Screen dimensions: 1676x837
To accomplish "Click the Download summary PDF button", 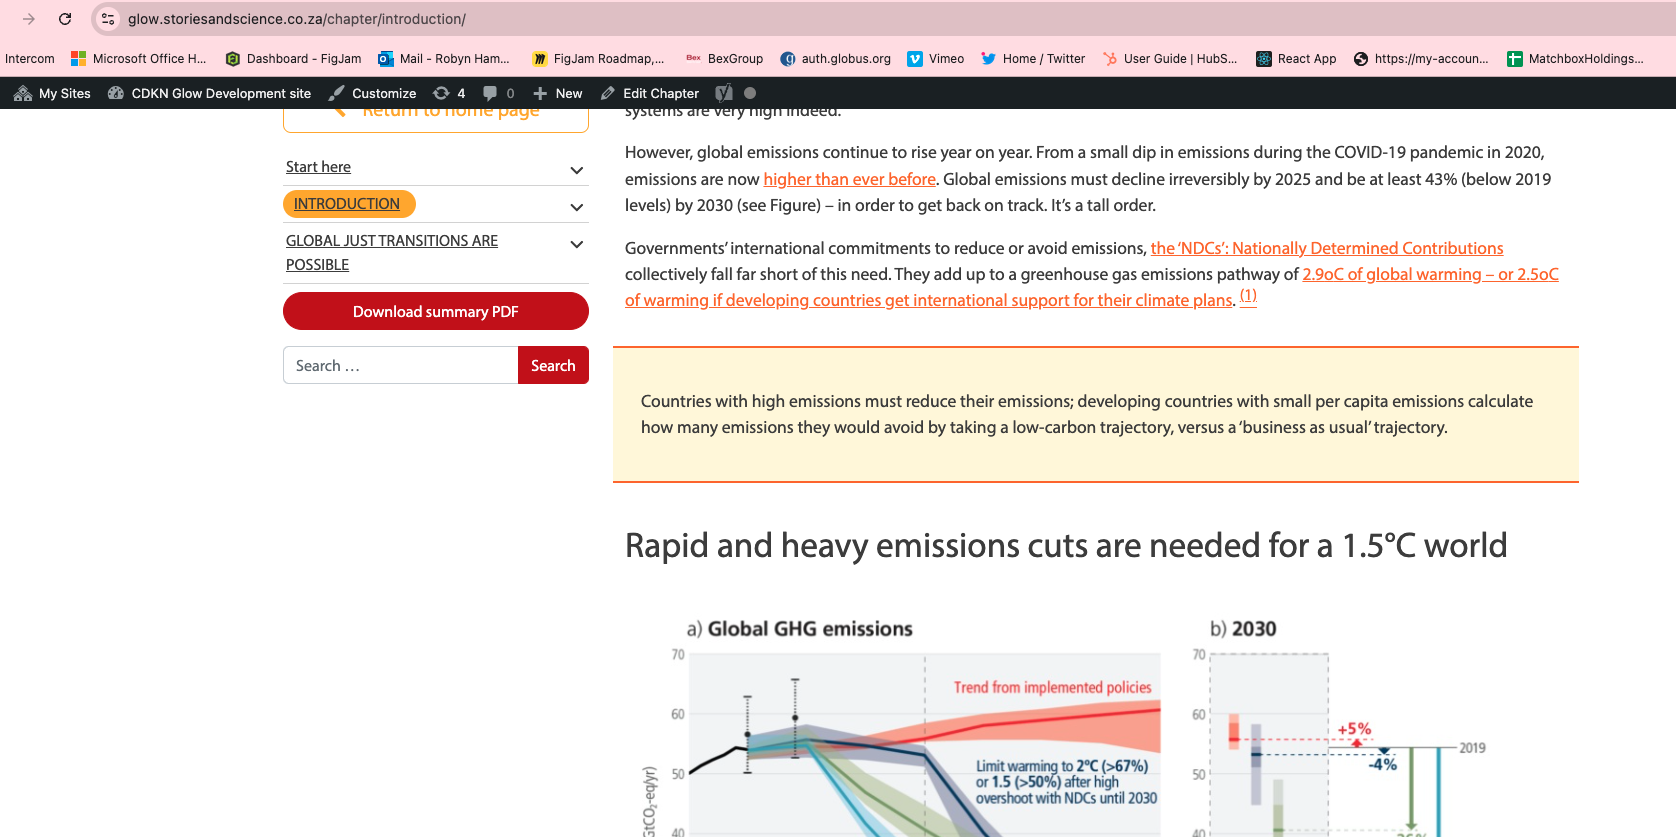I will pos(435,311).
